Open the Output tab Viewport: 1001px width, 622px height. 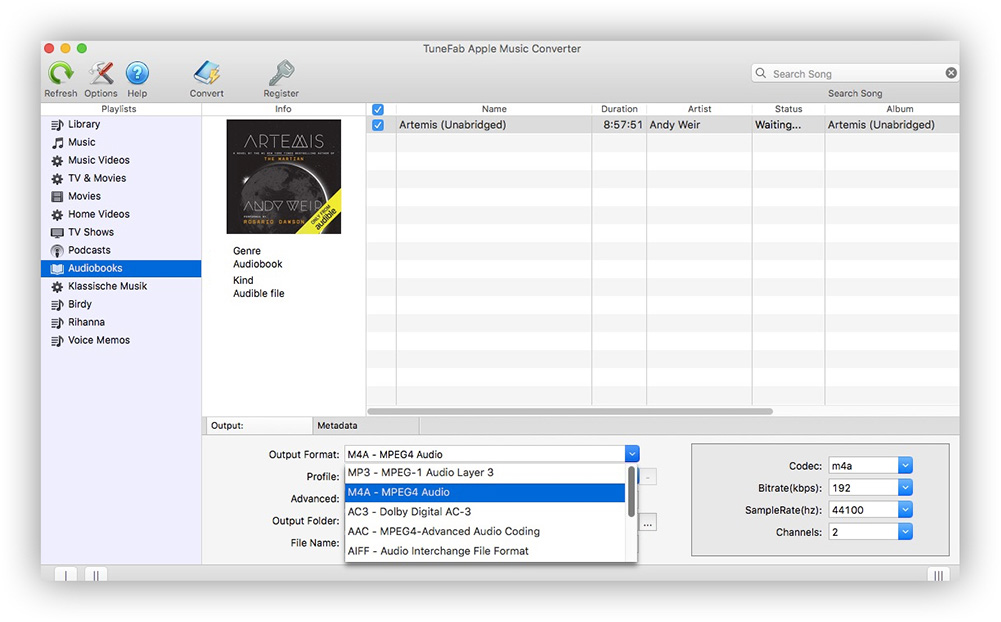(258, 425)
